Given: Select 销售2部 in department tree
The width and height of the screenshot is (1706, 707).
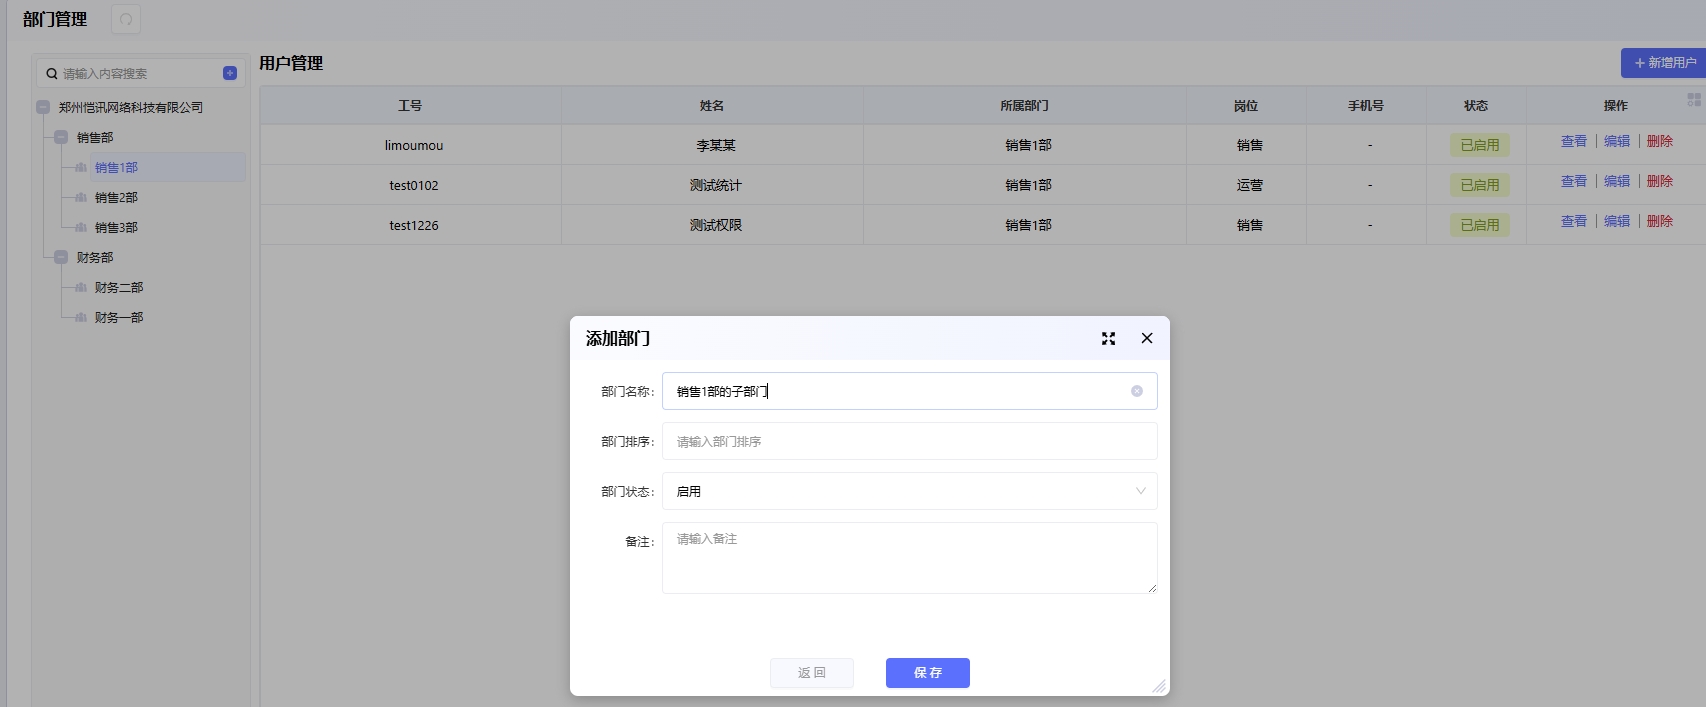Looking at the screenshot, I should [116, 197].
